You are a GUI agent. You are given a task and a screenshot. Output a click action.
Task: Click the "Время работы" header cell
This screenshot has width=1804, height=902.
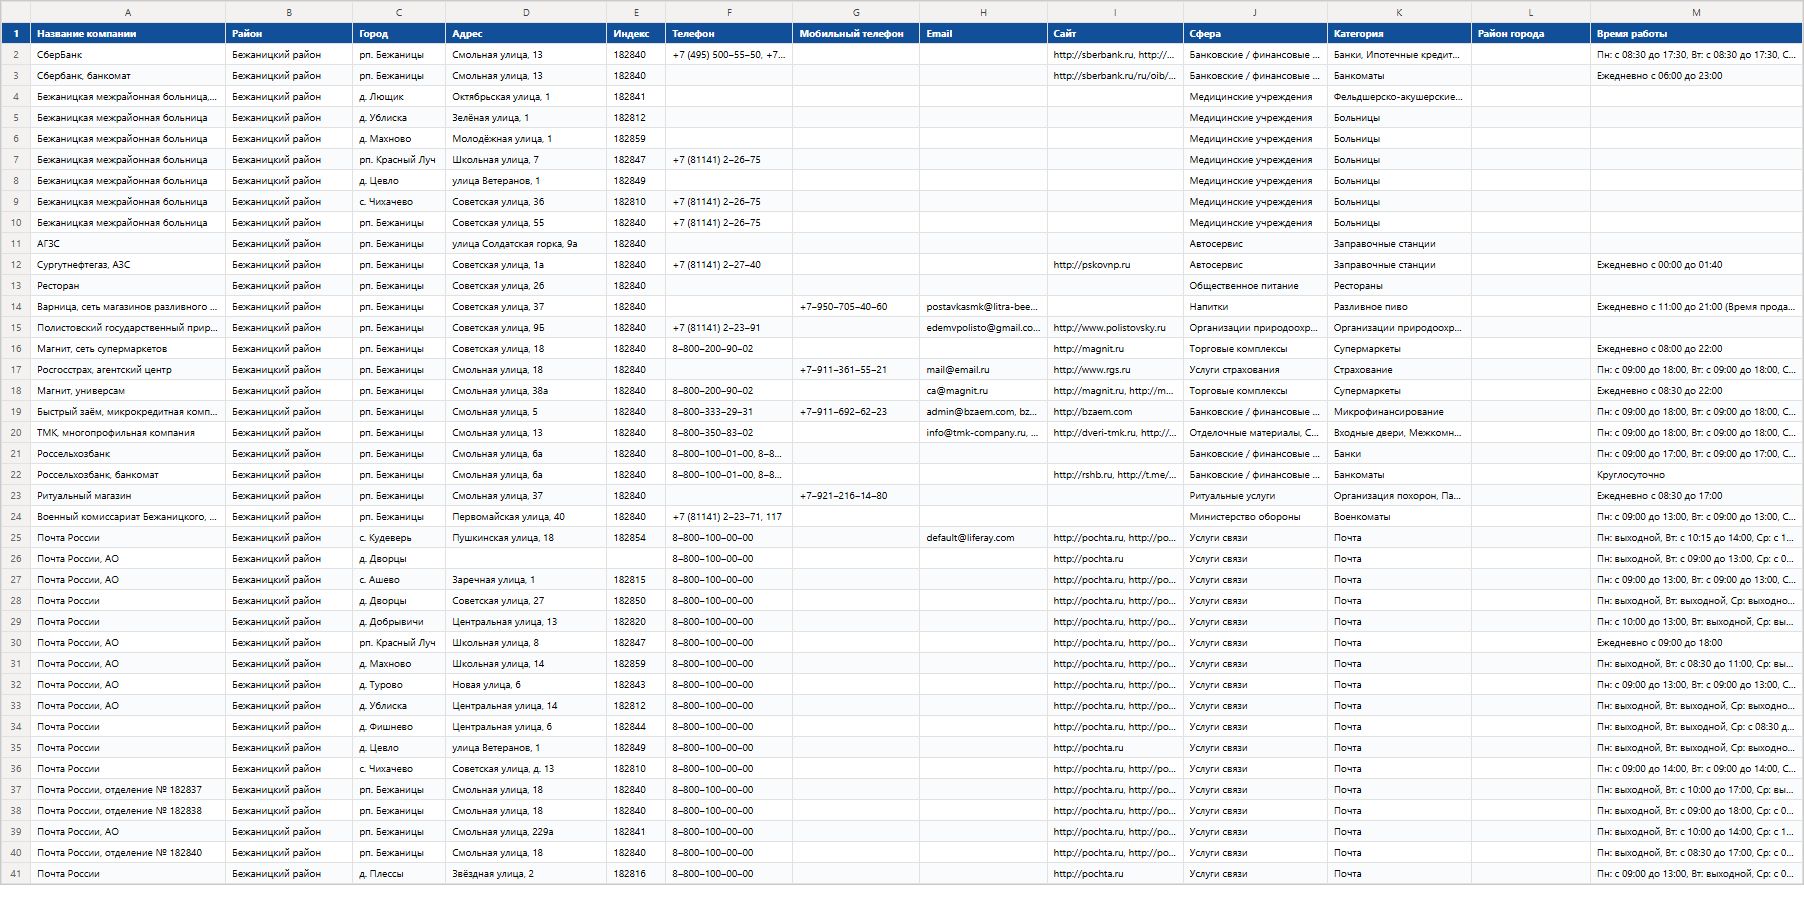pos(1696,34)
